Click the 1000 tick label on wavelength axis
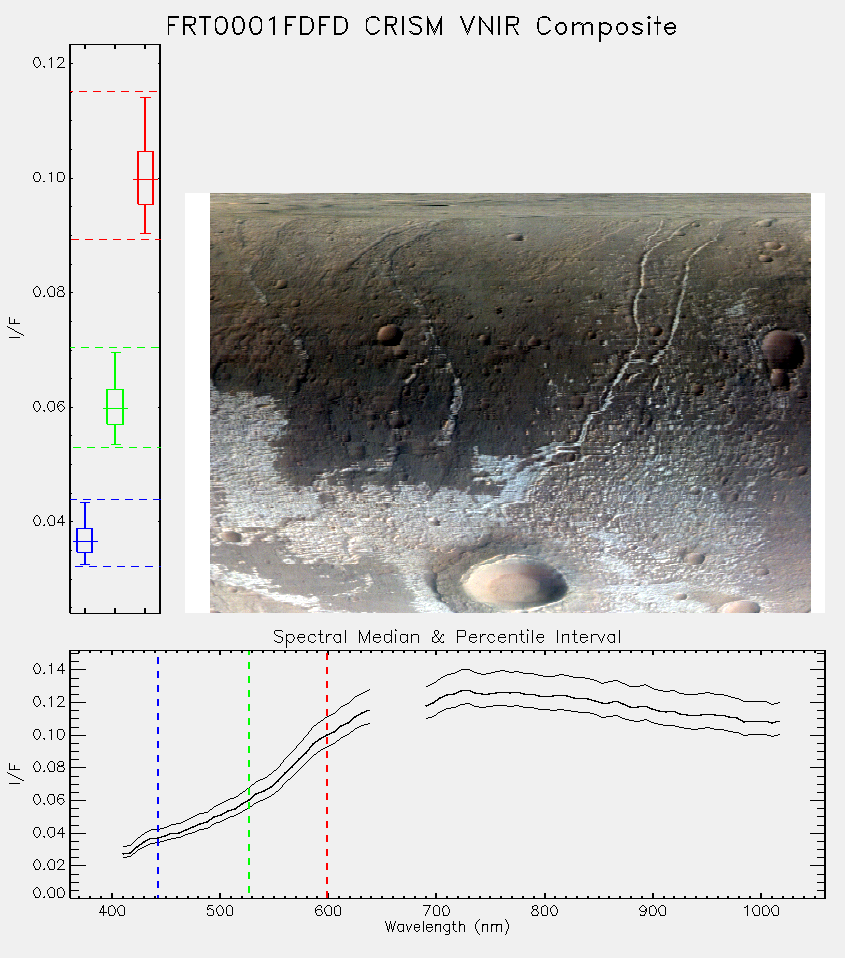Viewport: 845px width, 958px height. [761, 911]
